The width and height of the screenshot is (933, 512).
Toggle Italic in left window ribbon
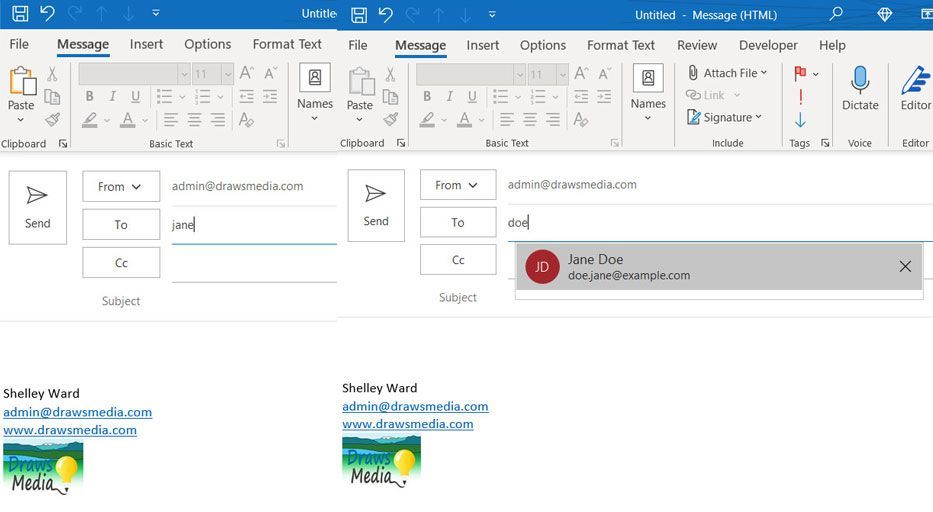click(112, 96)
